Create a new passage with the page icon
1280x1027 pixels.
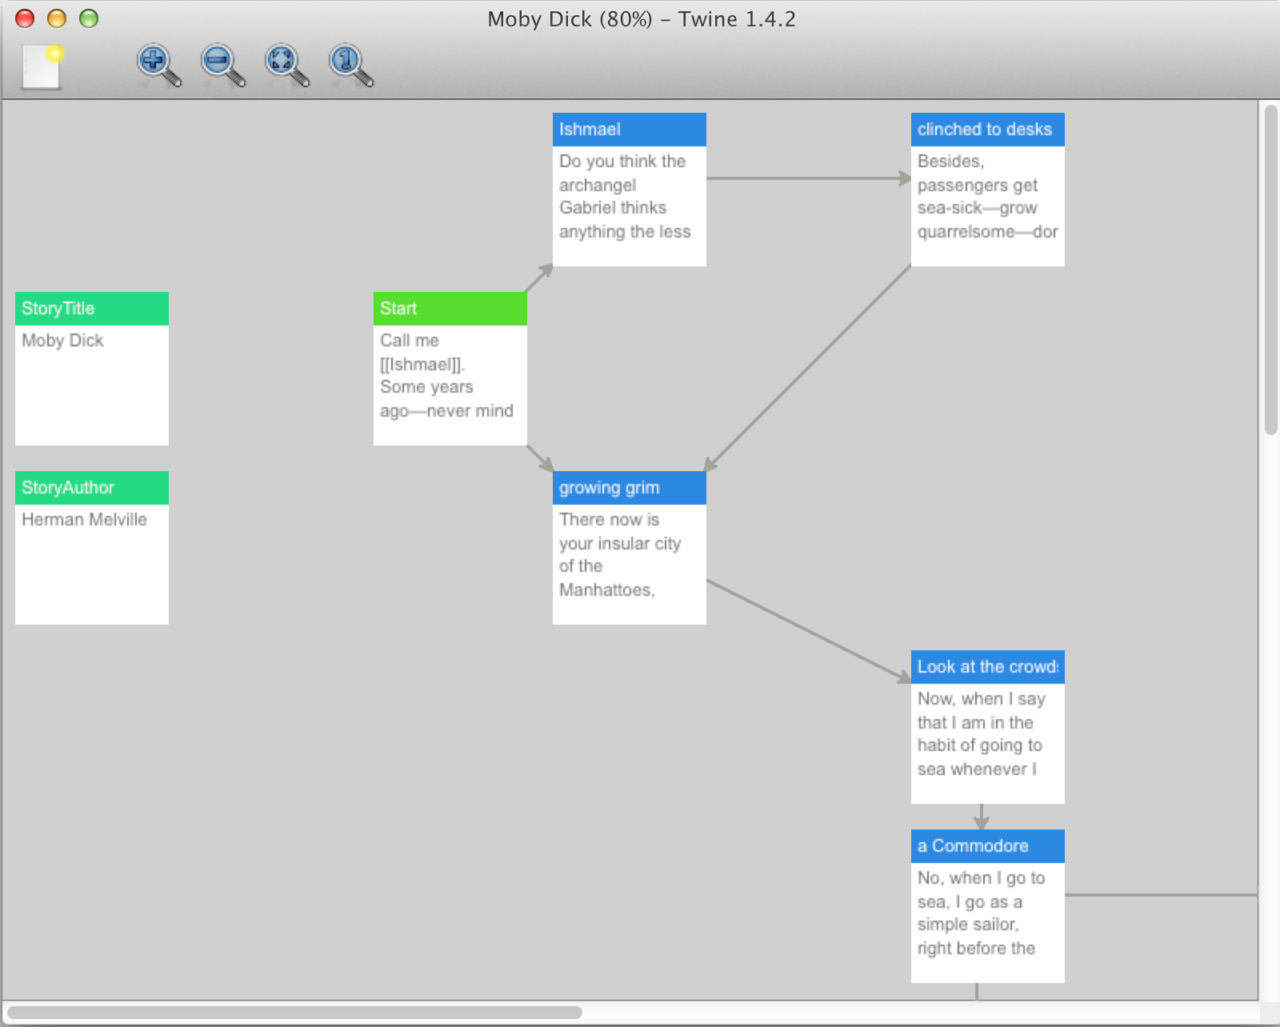pyautogui.click(x=40, y=66)
